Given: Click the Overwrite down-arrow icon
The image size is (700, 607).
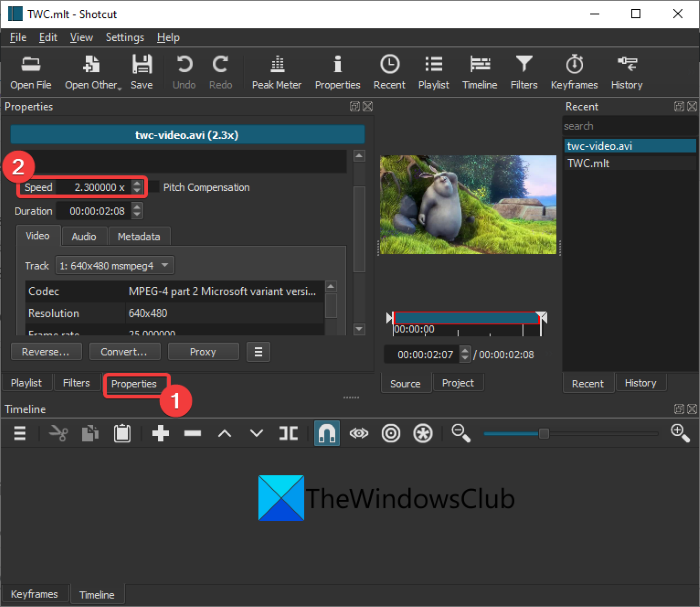Looking at the screenshot, I should 256,433.
